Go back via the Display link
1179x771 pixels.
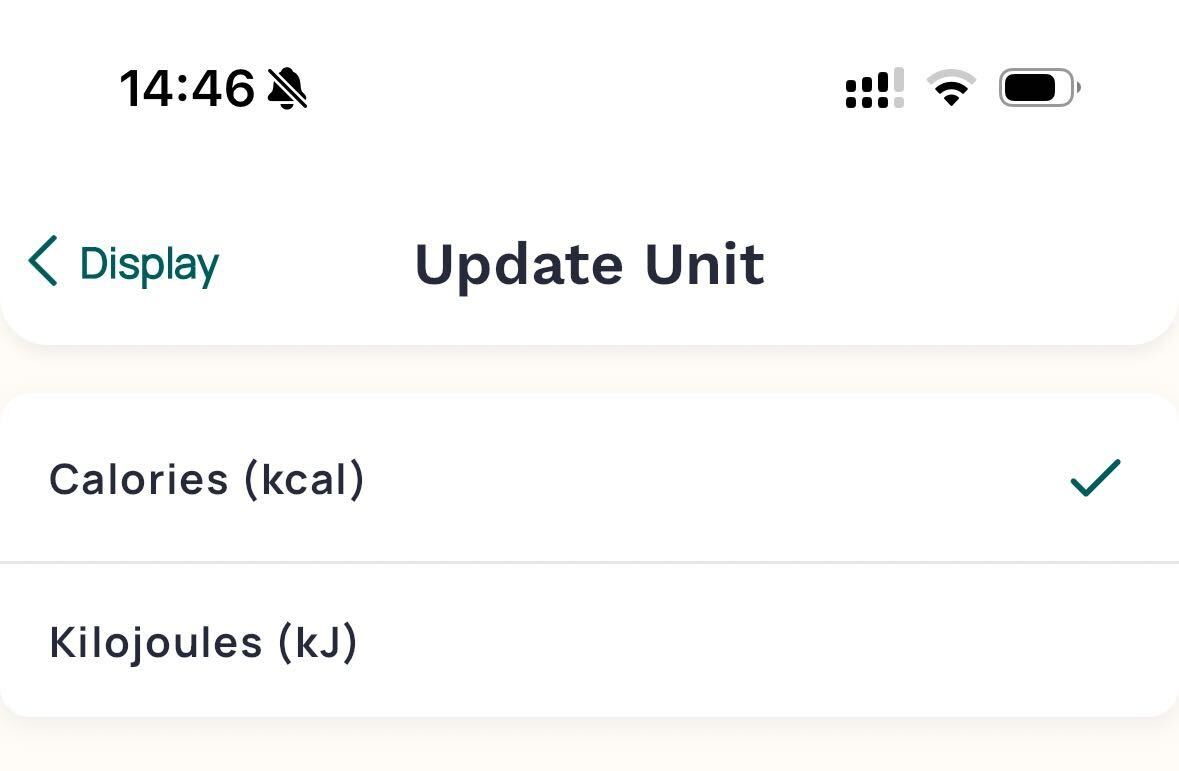point(148,264)
